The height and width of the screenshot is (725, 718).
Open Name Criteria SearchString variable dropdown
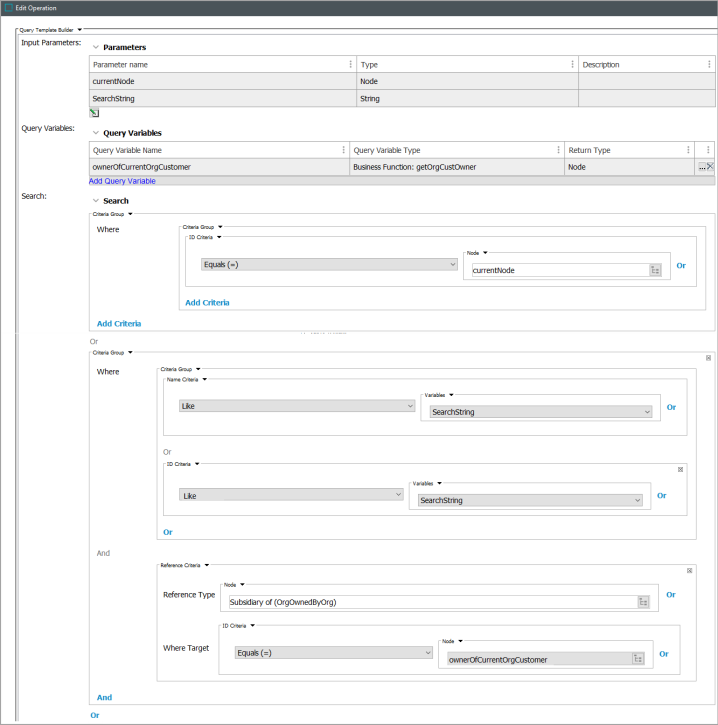click(x=541, y=412)
